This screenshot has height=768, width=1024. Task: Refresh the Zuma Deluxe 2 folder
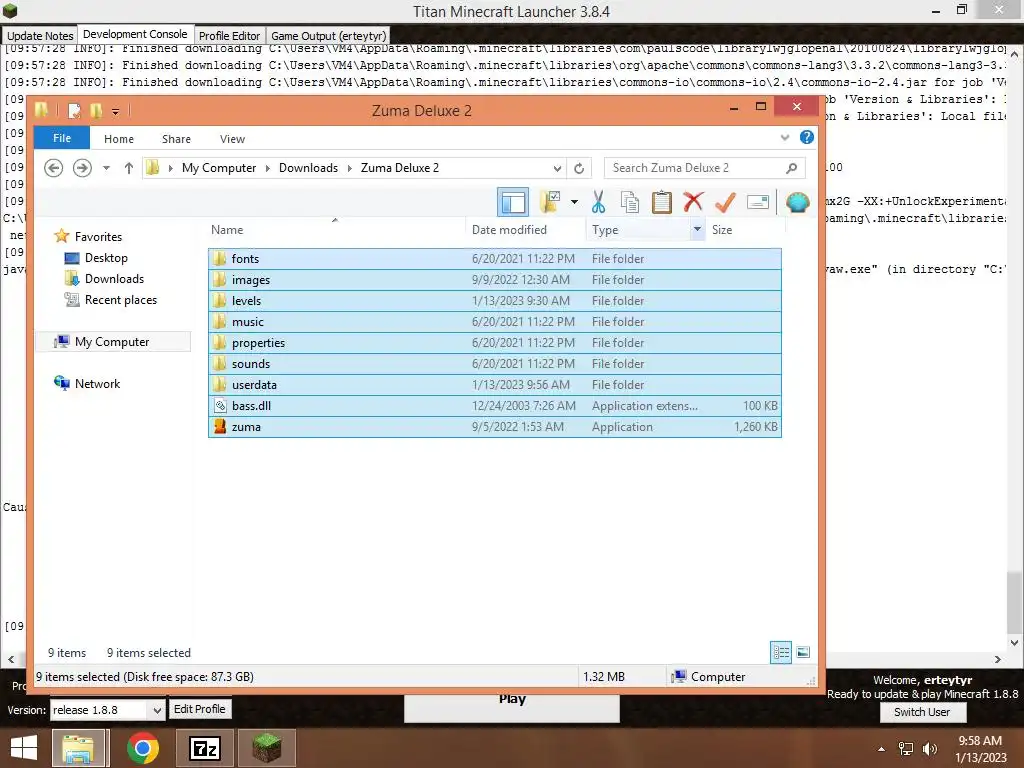coord(579,168)
